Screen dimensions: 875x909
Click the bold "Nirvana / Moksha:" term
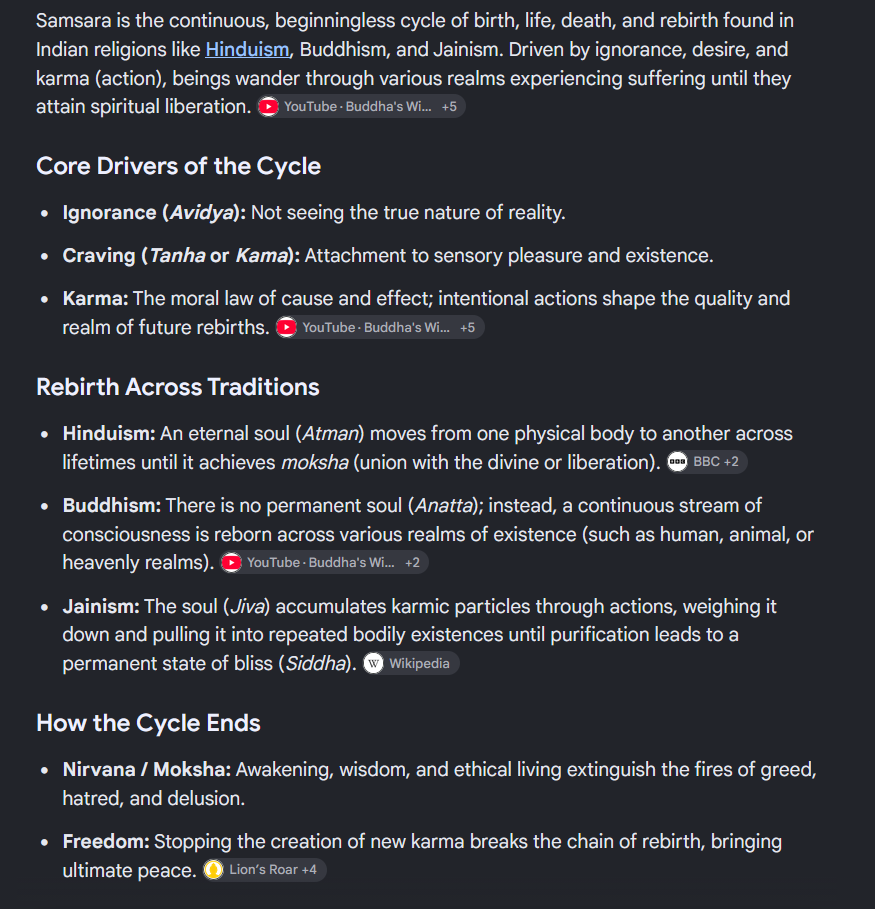click(x=147, y=770)
